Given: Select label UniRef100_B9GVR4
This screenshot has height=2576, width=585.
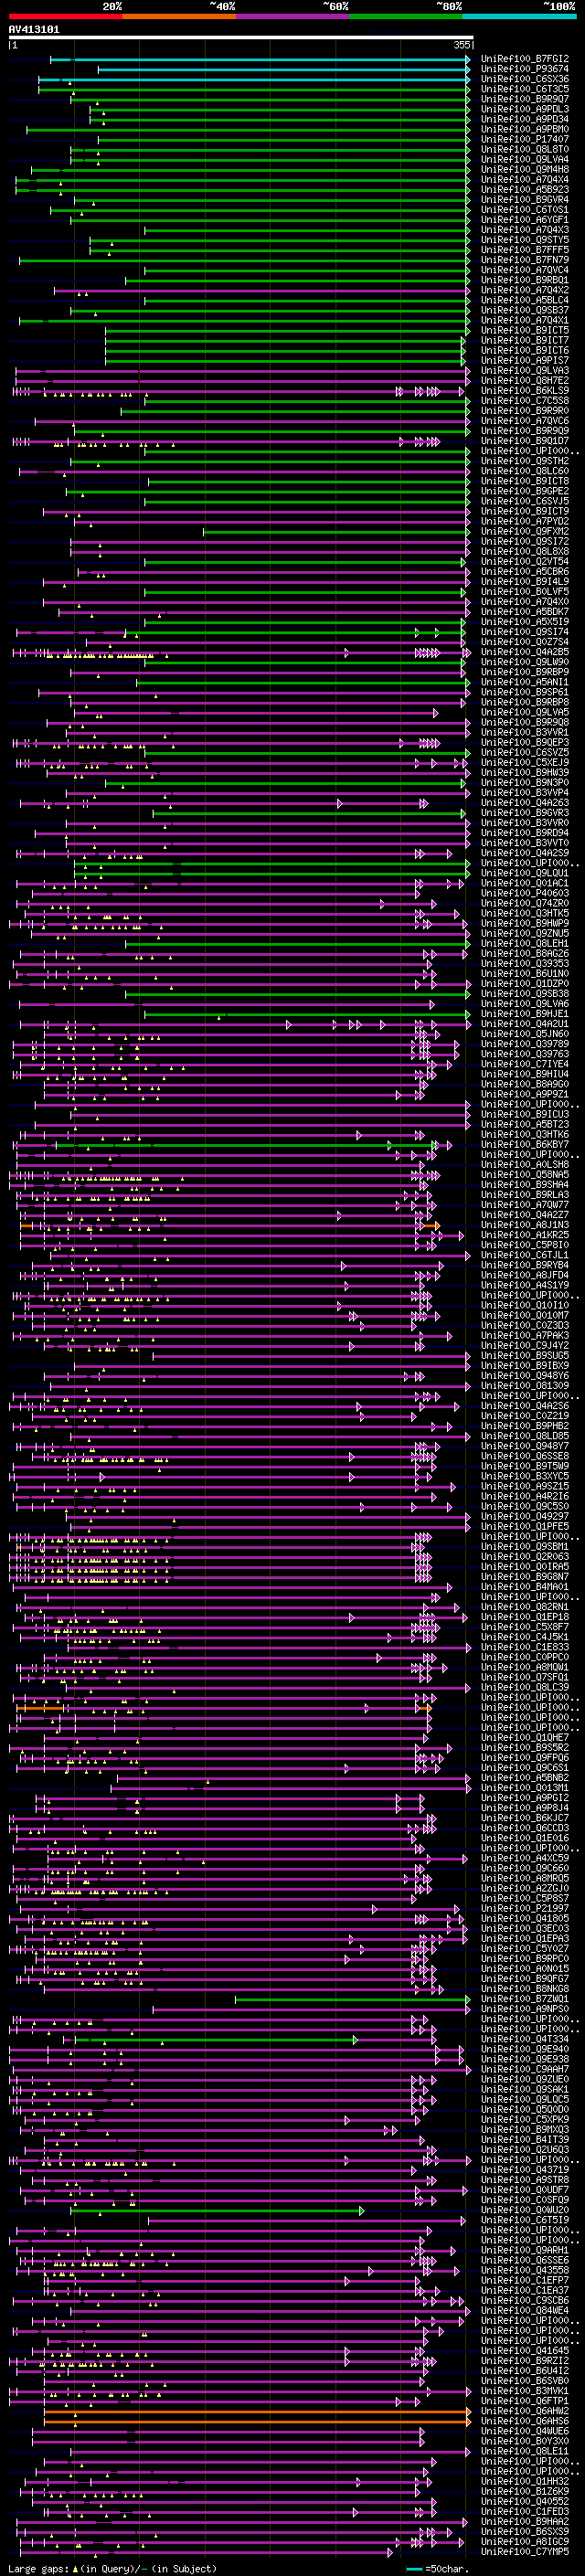Looking at the screenshot, I should coord(525,200).
